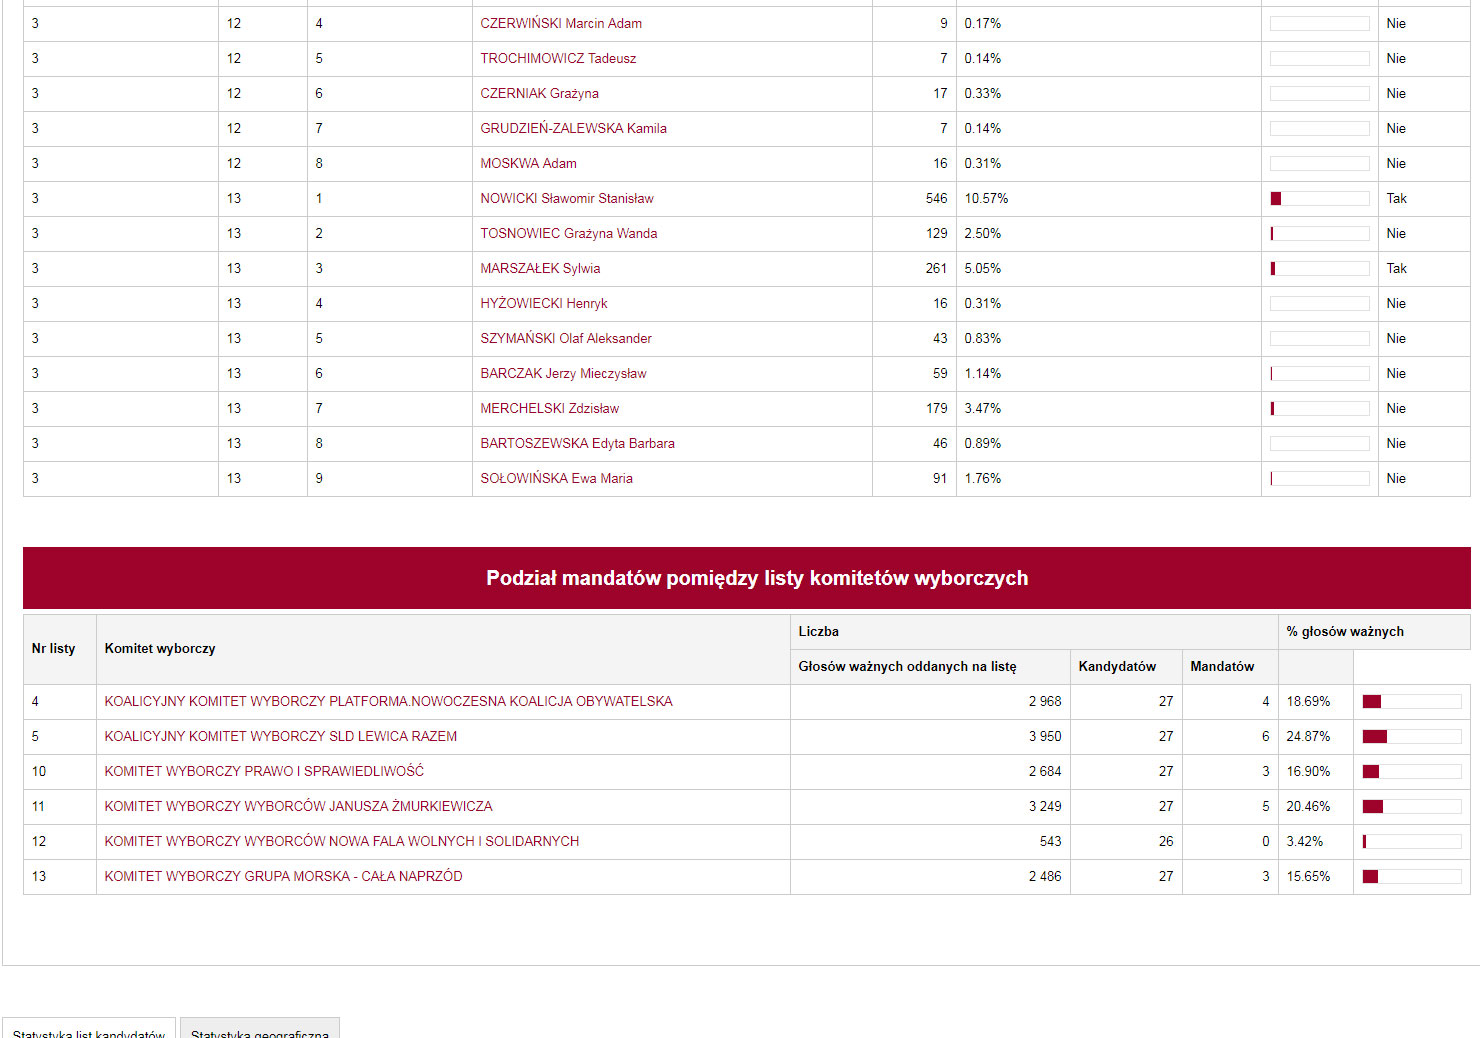Click SOŁOWIŃSKA Ewa Maria link

[x=556, y=479]
